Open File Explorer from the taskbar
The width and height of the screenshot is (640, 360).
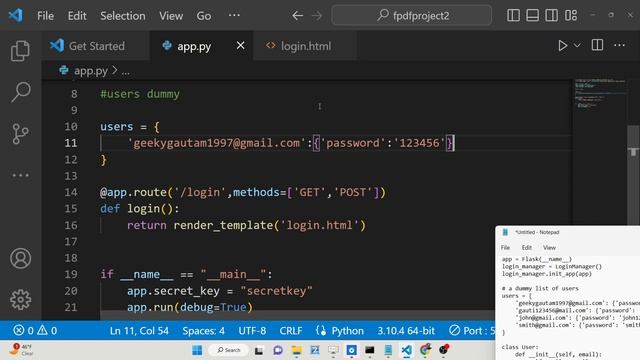[296, 350]
